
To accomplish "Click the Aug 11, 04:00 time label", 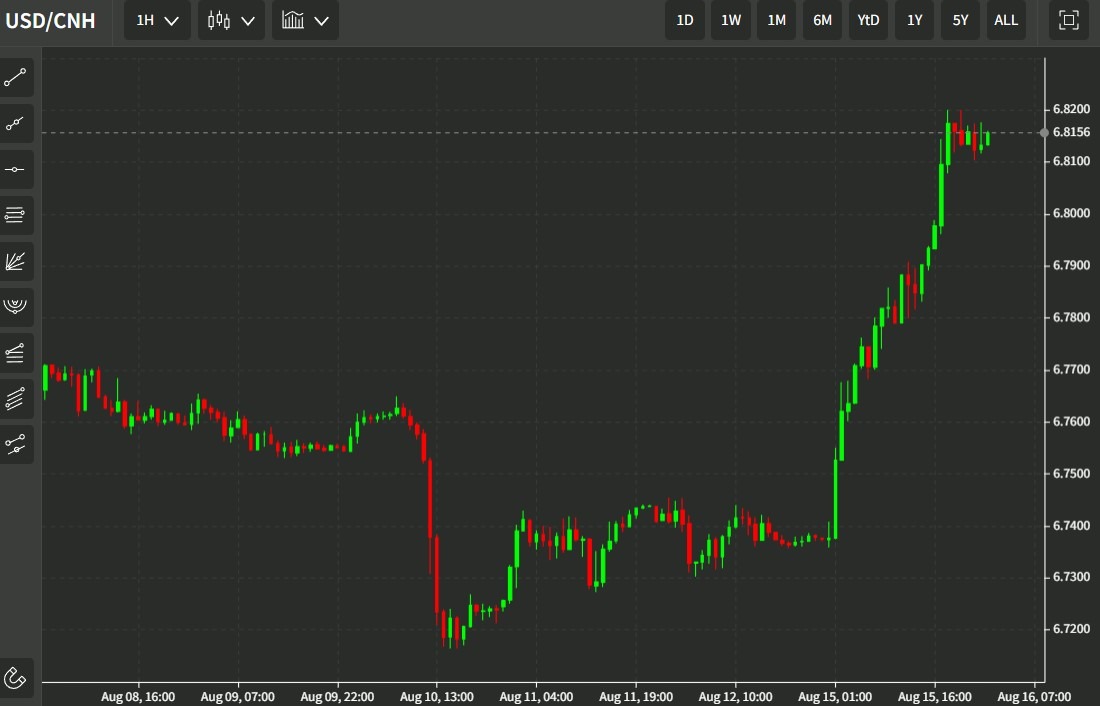I will [536, 697].
